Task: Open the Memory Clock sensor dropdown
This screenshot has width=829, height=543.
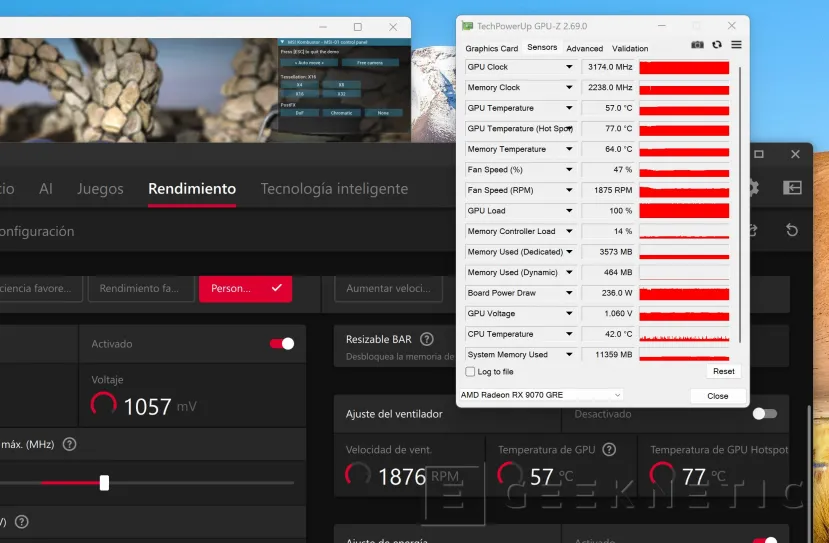Action: 569,88
